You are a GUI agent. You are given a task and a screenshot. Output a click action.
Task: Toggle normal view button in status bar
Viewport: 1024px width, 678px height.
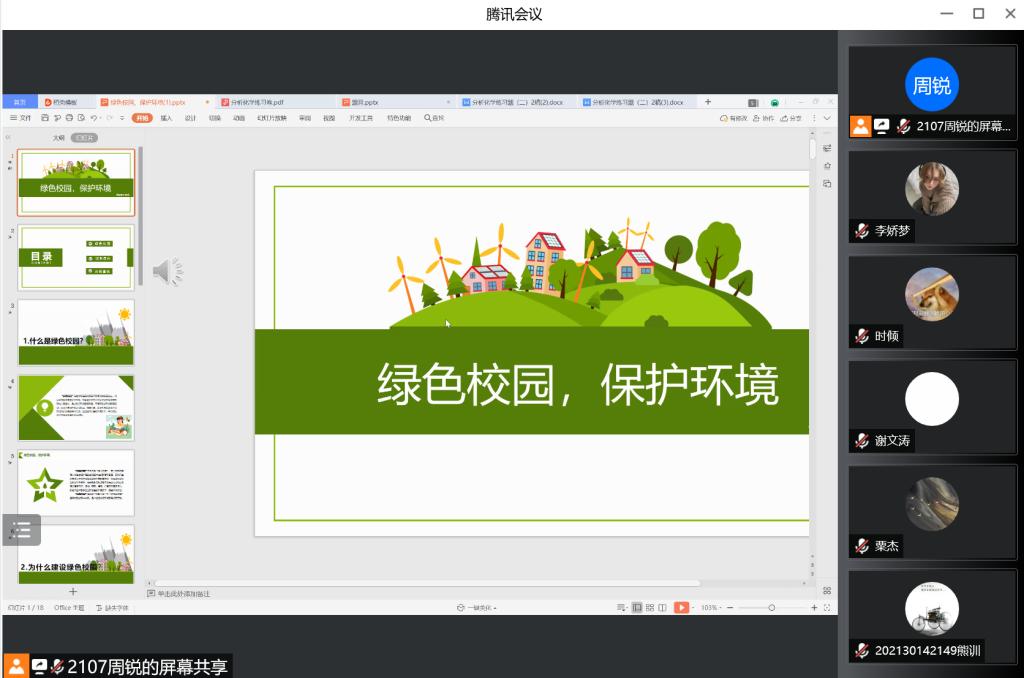(x=637, y=607)
